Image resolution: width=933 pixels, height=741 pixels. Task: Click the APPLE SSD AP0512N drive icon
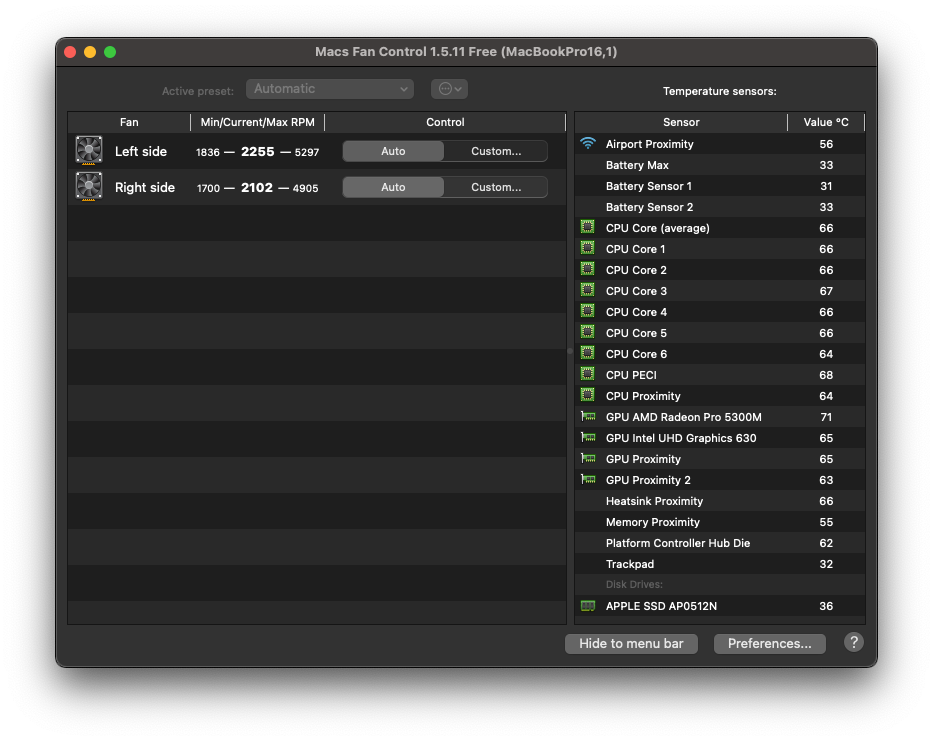[x=588, y=606]
